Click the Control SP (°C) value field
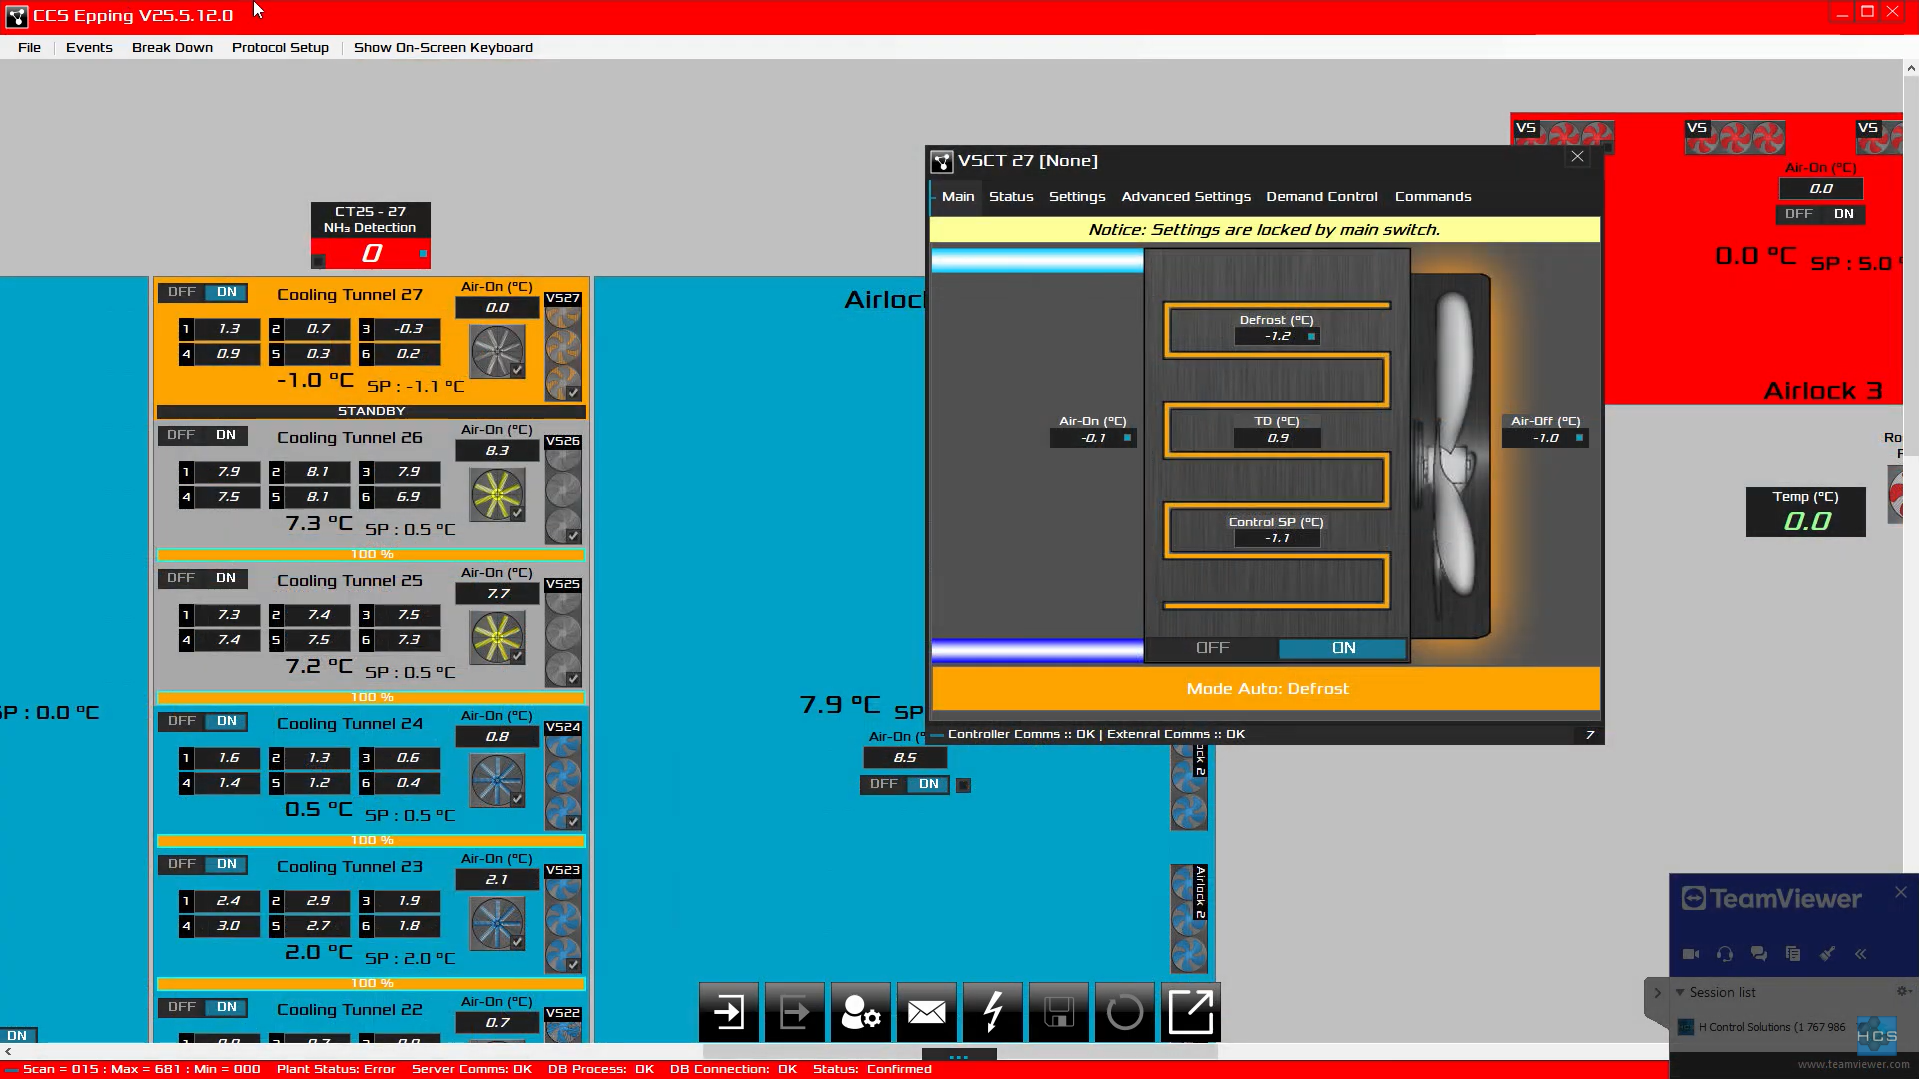 click(x=1277, y=538)
